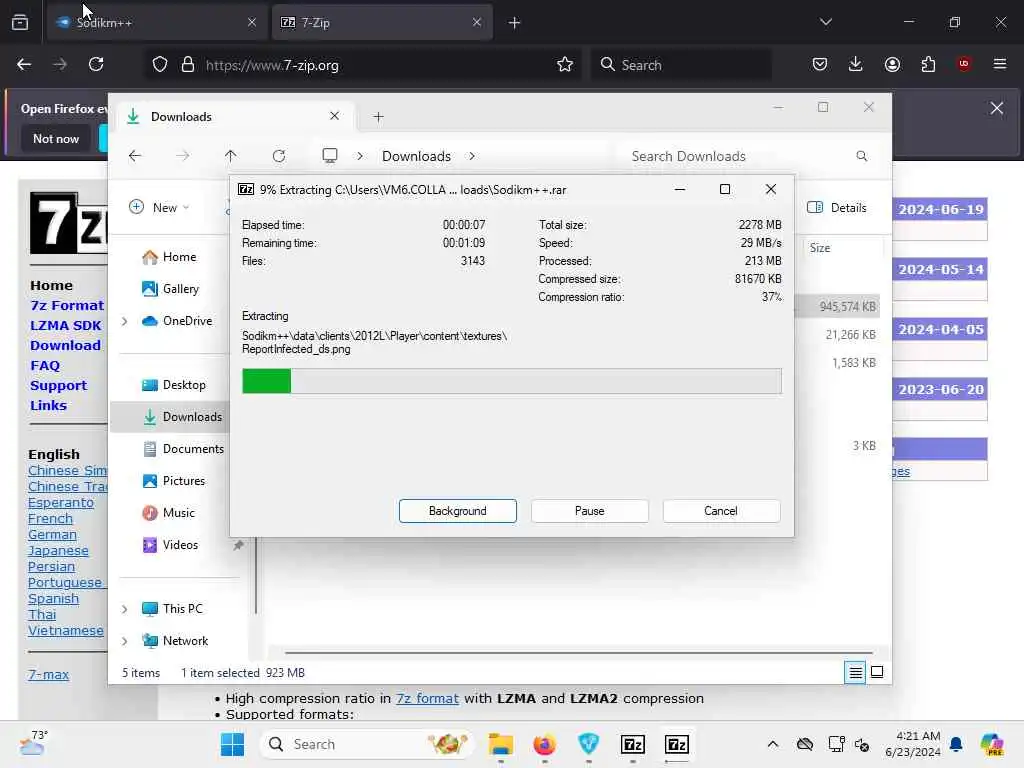This screenshot has width=1024, height=768.
Task: Open Firefox extensions puzzle icon
Action: tap(928, 64)
